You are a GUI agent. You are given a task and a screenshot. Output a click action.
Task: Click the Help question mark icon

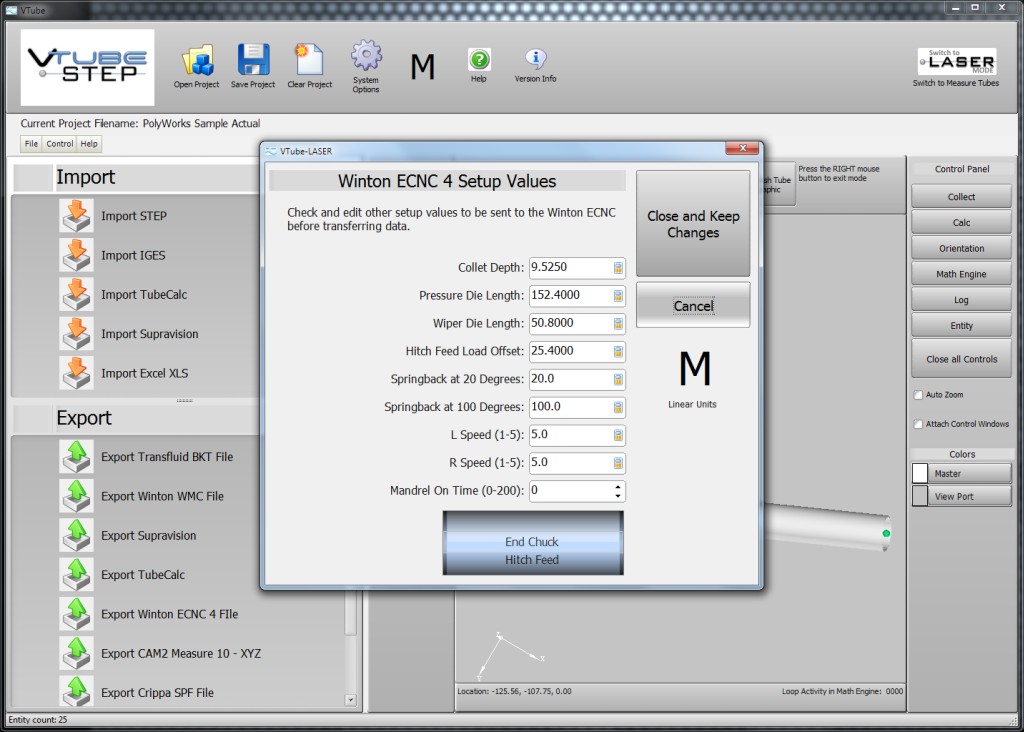point(479,60)
